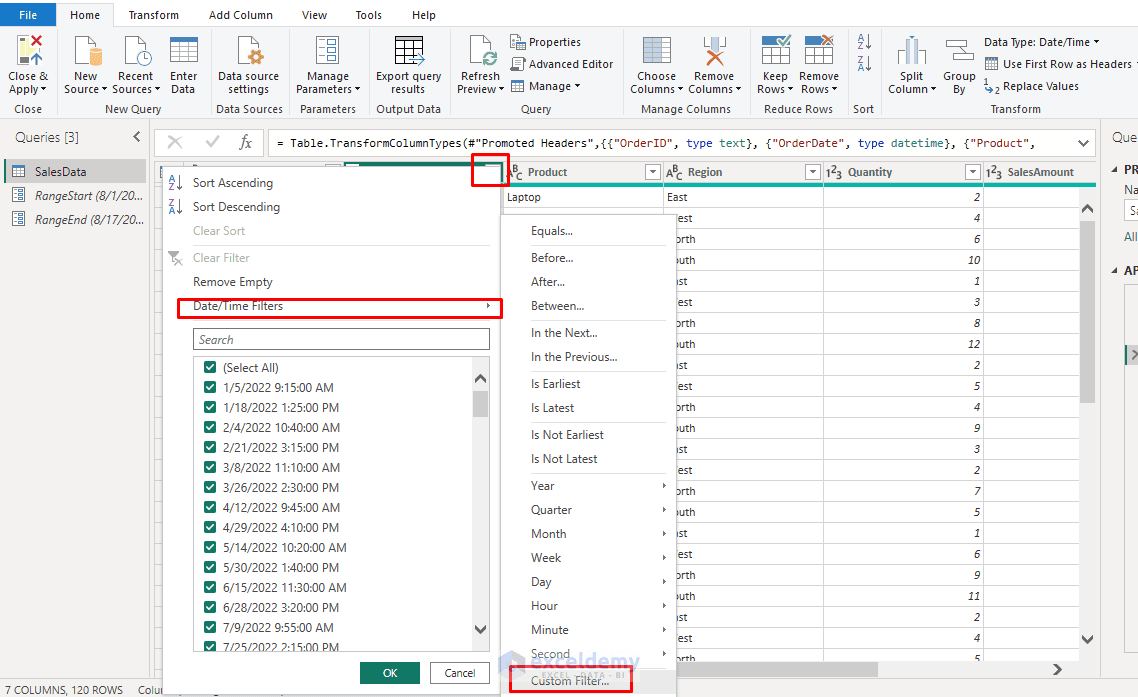Viewport: 1138px width, 697px height.
Task: Open the Advanced Editor
Action: (x=562, y=64)
